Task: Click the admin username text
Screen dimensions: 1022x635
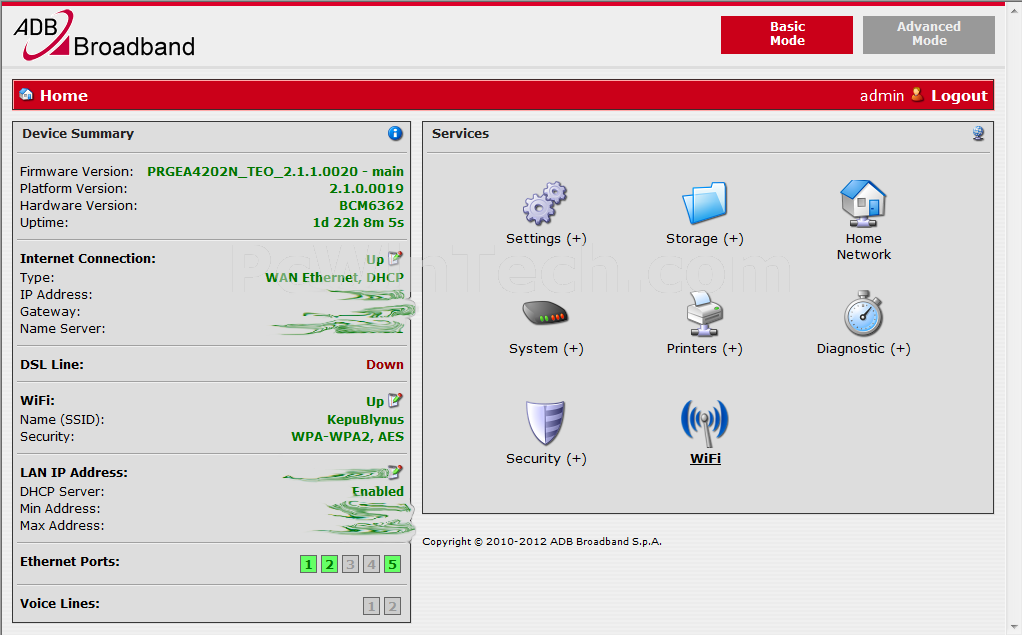Action: (882, 96)
